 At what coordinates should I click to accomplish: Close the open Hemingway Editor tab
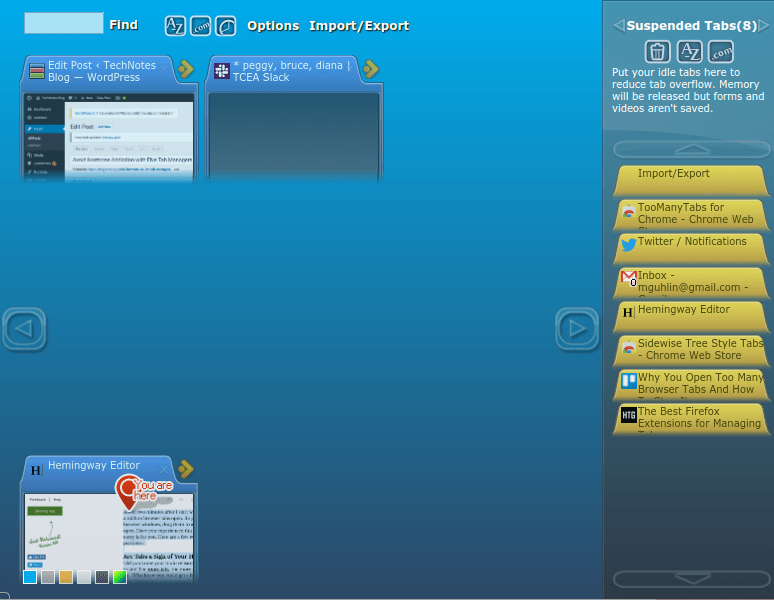[164, 469]
